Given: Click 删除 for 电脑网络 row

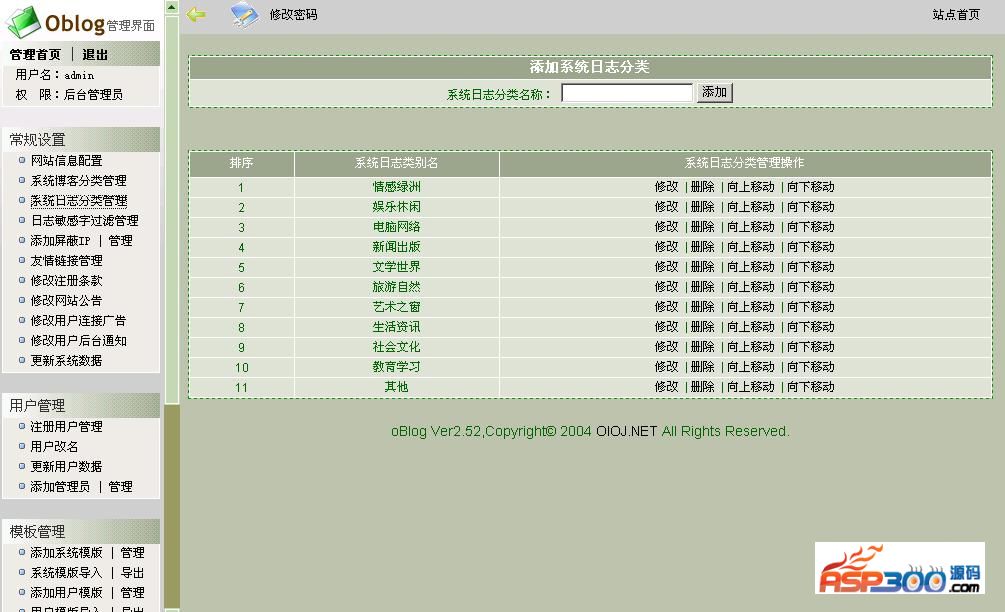Looking at the screenshot, I should pyautogui.click(x=702, y=226).
